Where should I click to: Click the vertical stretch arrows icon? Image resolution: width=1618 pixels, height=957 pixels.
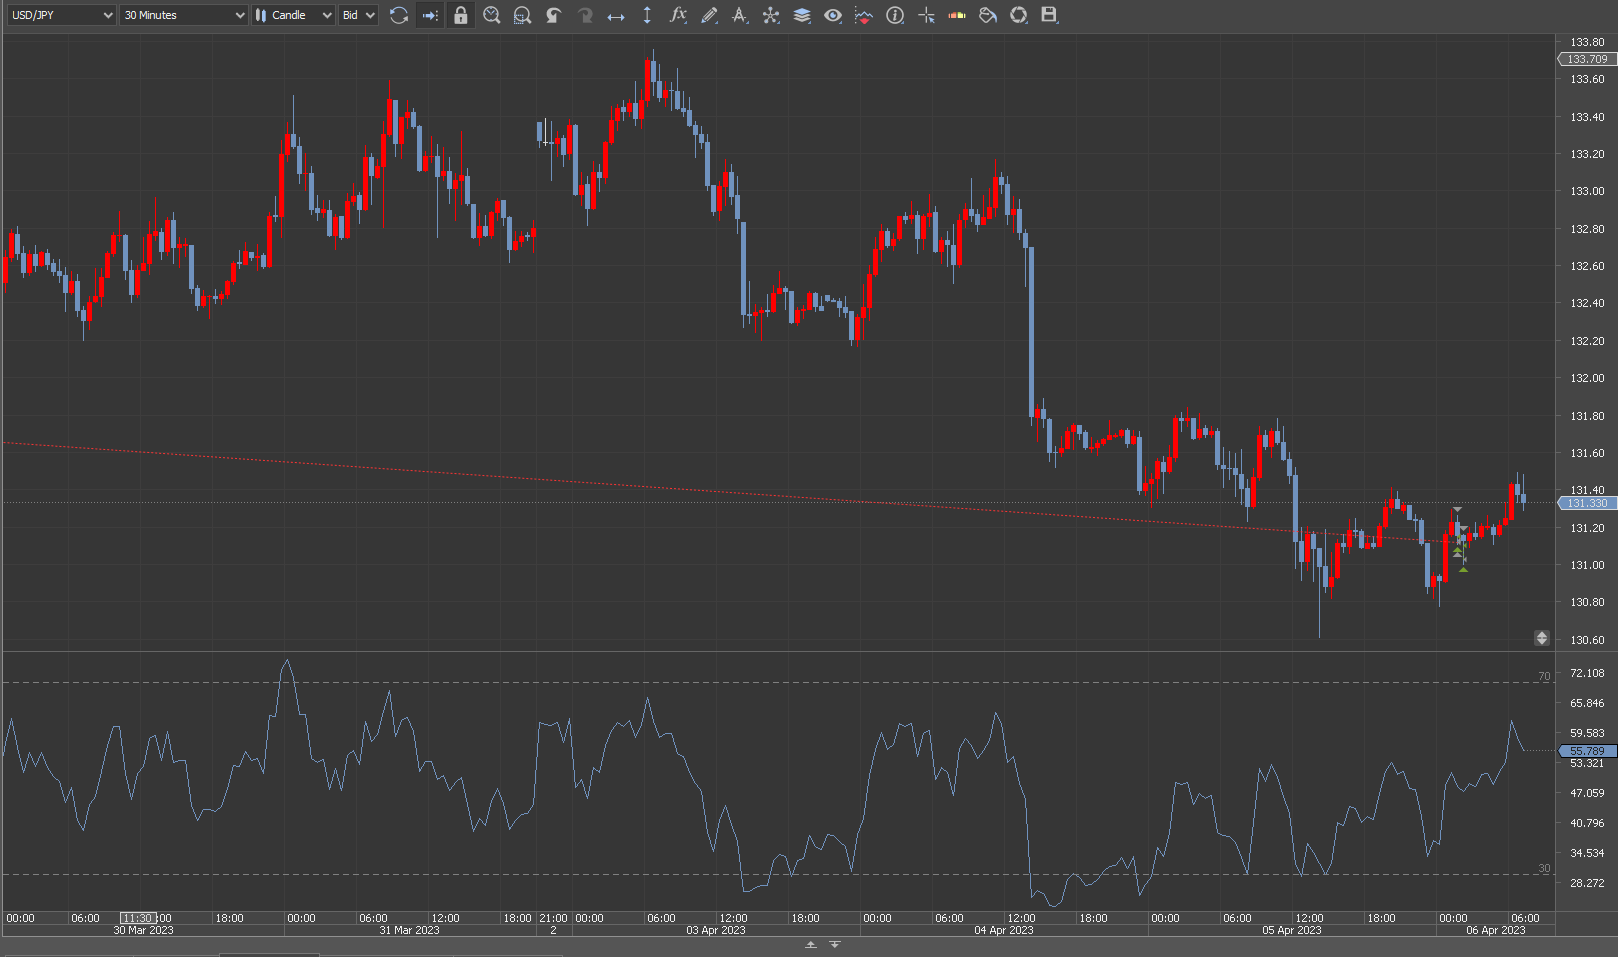[x=647, y=15]
